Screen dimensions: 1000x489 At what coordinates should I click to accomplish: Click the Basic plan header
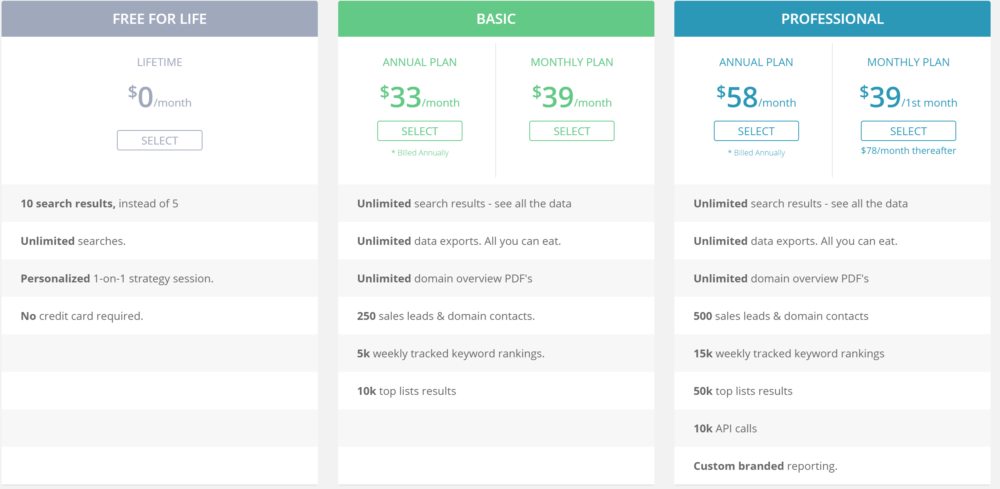(496, 18)
